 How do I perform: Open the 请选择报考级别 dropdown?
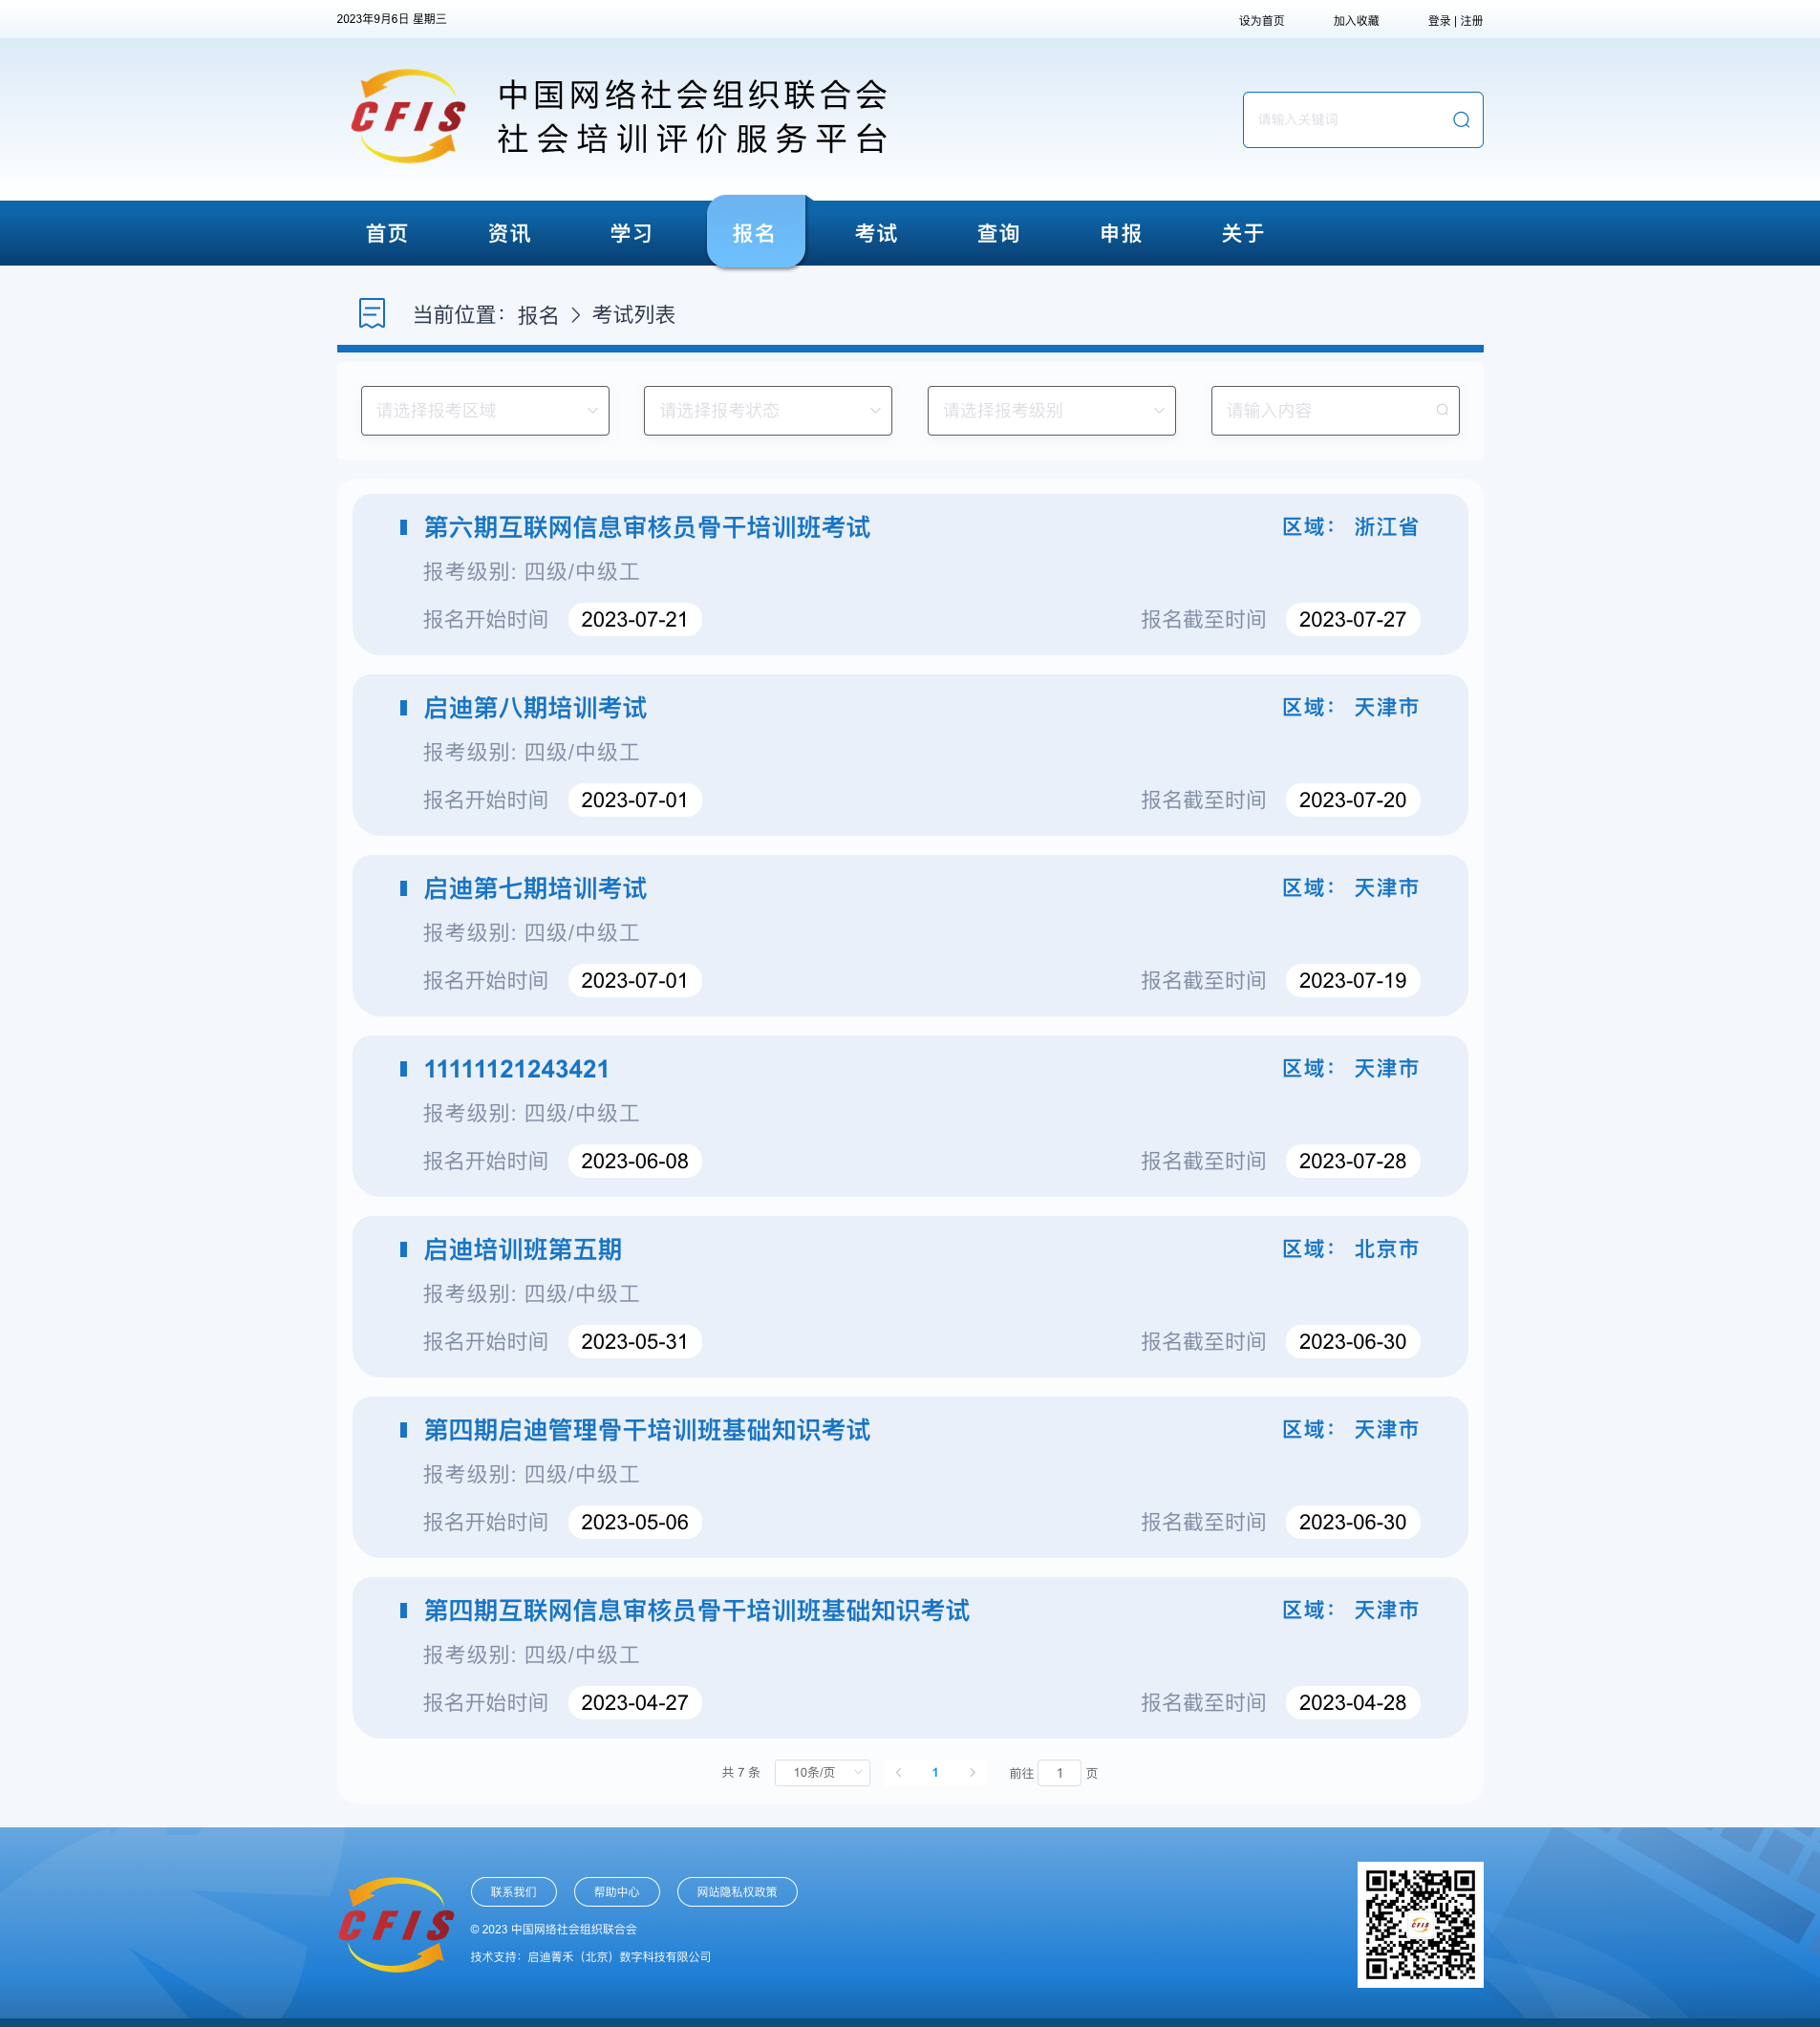1051,411
